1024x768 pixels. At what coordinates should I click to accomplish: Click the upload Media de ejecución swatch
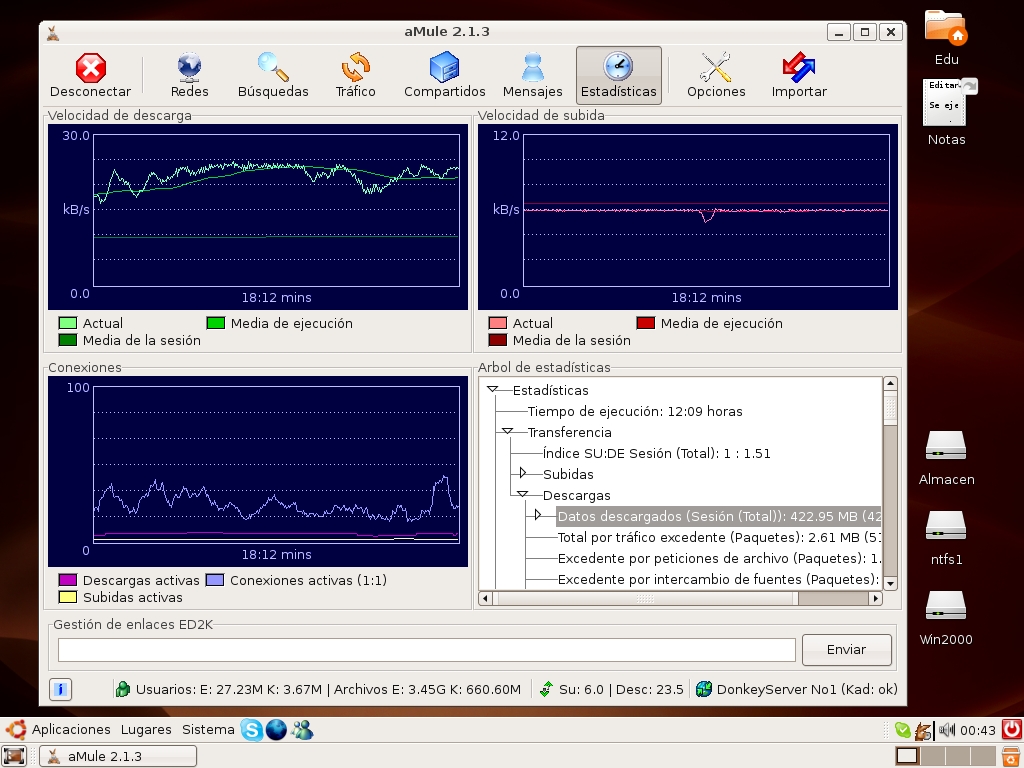pyautogui.click(x=646, y=323)
